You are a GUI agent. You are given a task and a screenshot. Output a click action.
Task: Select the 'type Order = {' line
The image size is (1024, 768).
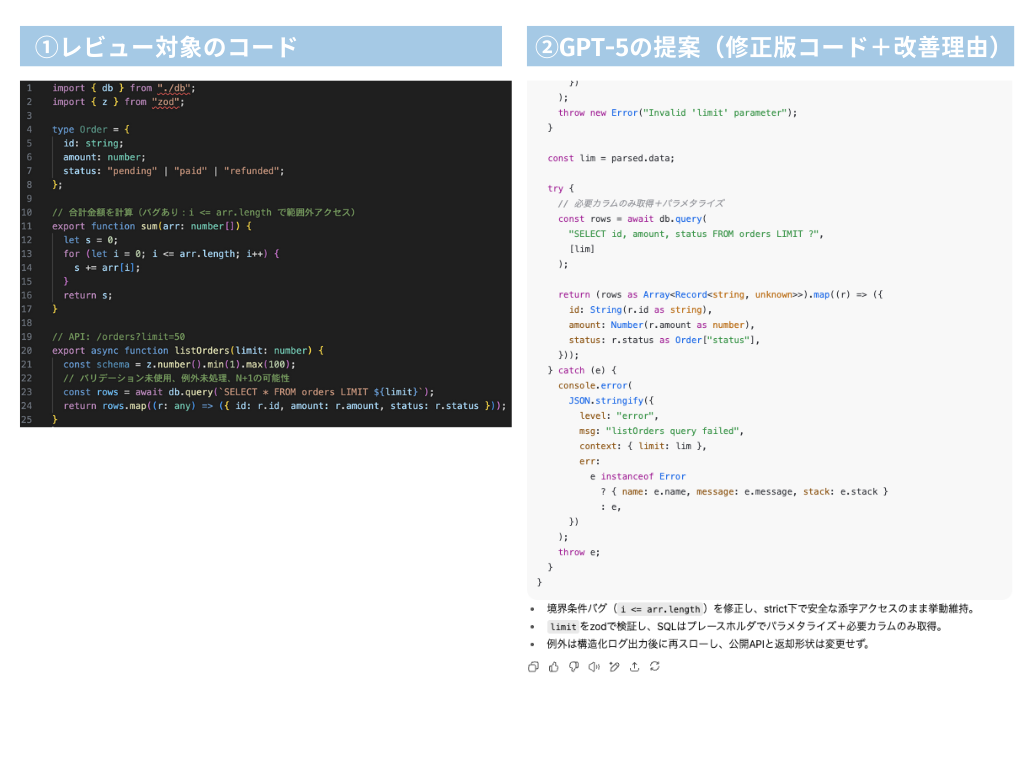coord(91,129)
